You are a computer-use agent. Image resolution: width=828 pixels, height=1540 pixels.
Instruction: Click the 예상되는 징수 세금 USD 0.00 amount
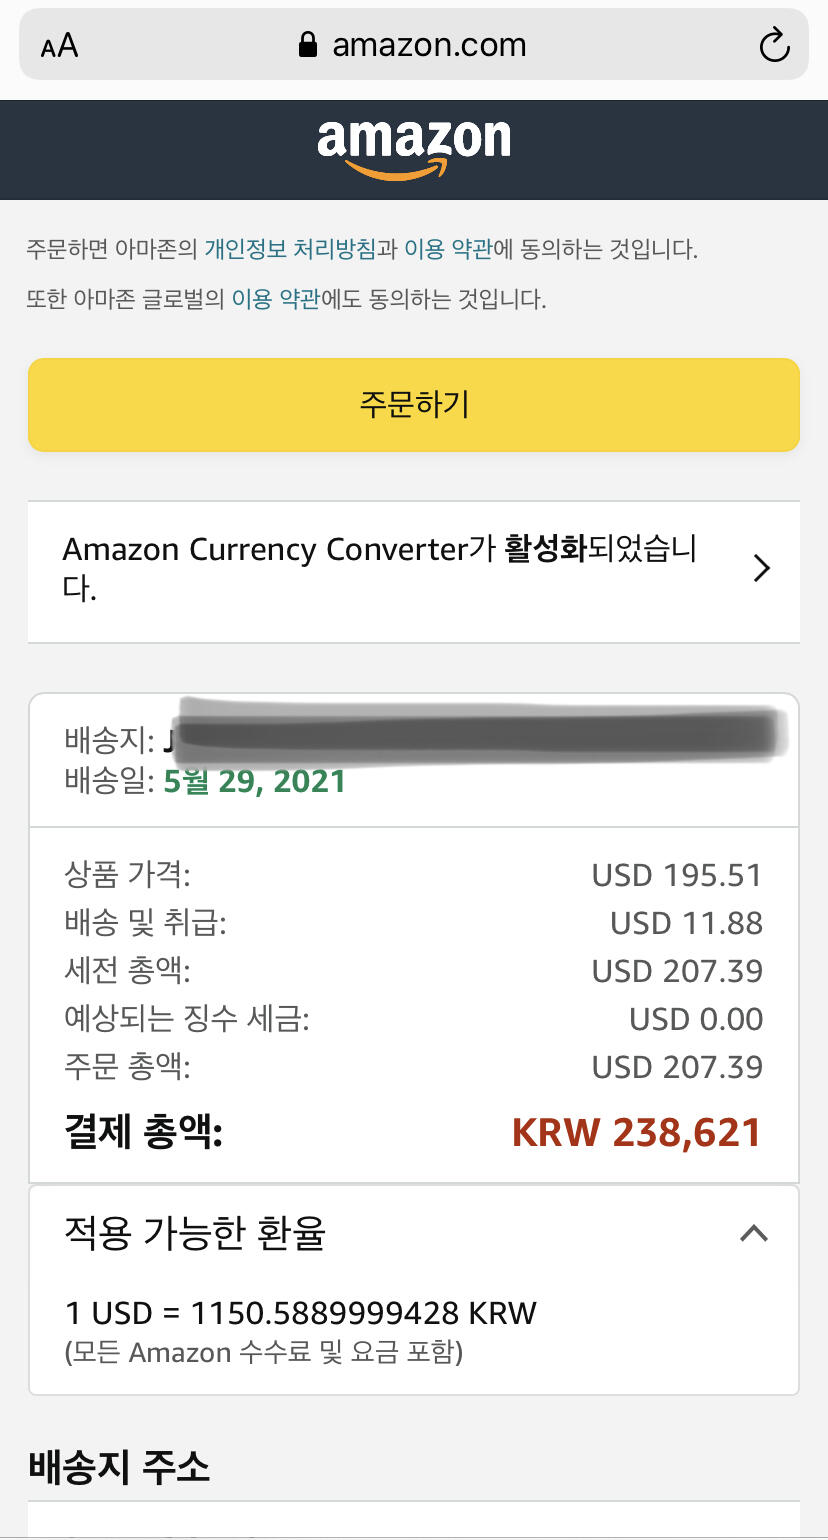[x=696, y=1019]
